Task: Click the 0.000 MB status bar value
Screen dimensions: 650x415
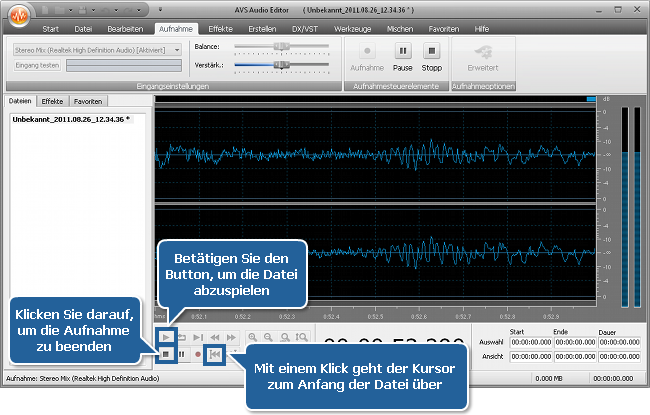Action: [x=549, y=379]
